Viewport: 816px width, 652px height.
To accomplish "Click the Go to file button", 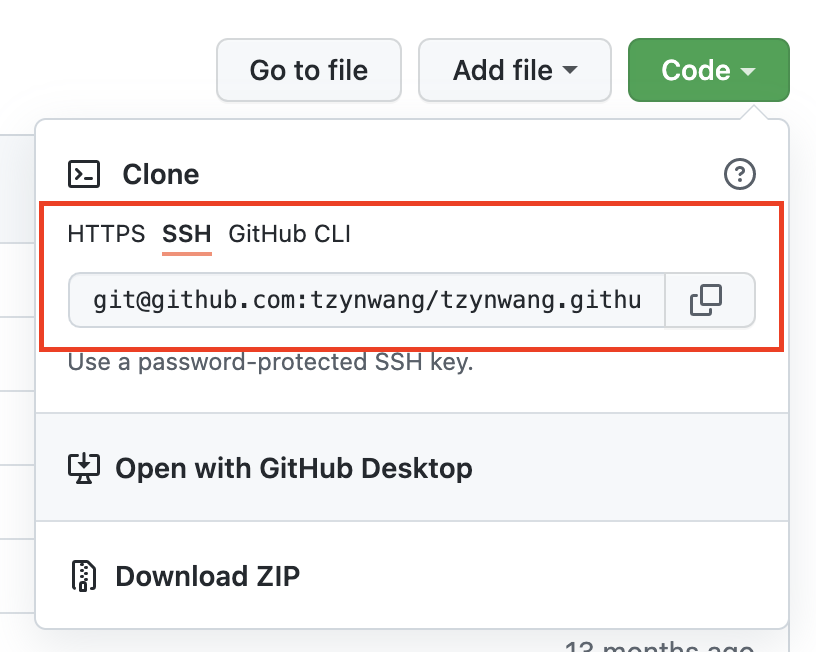I will [308, 70].
